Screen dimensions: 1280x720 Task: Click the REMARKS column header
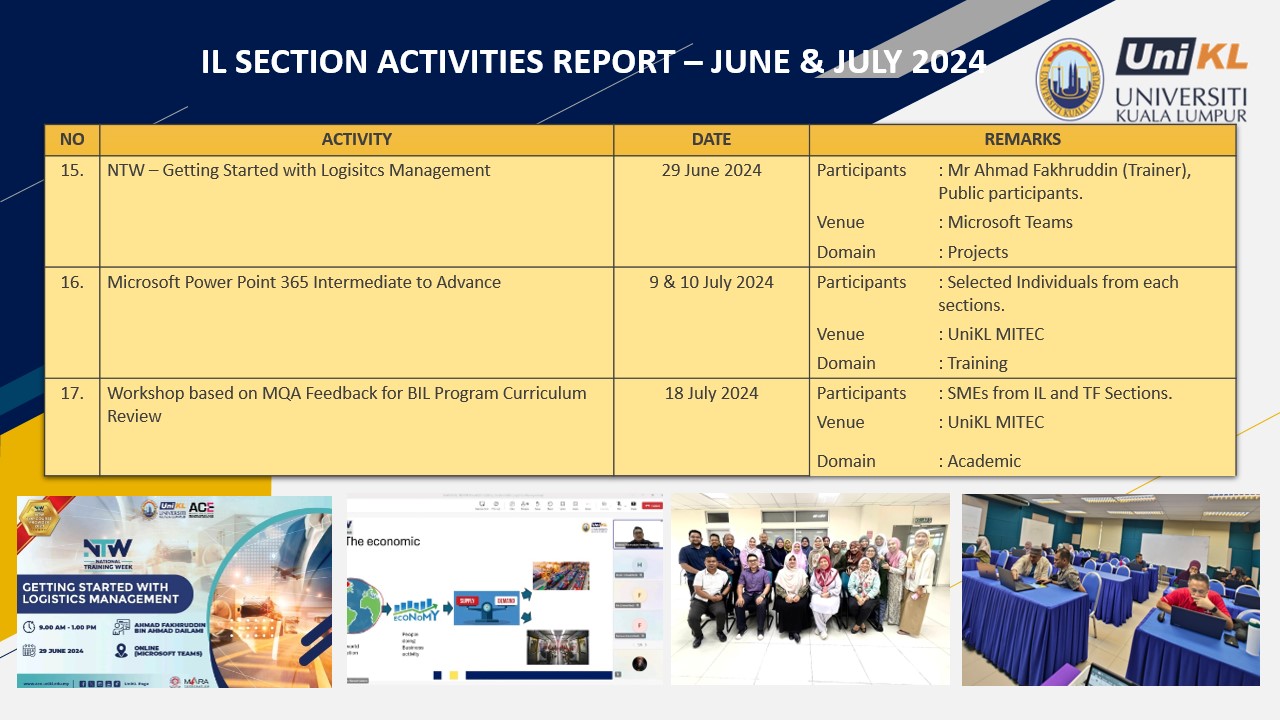pyautogui.click(x=1022, y=139)
